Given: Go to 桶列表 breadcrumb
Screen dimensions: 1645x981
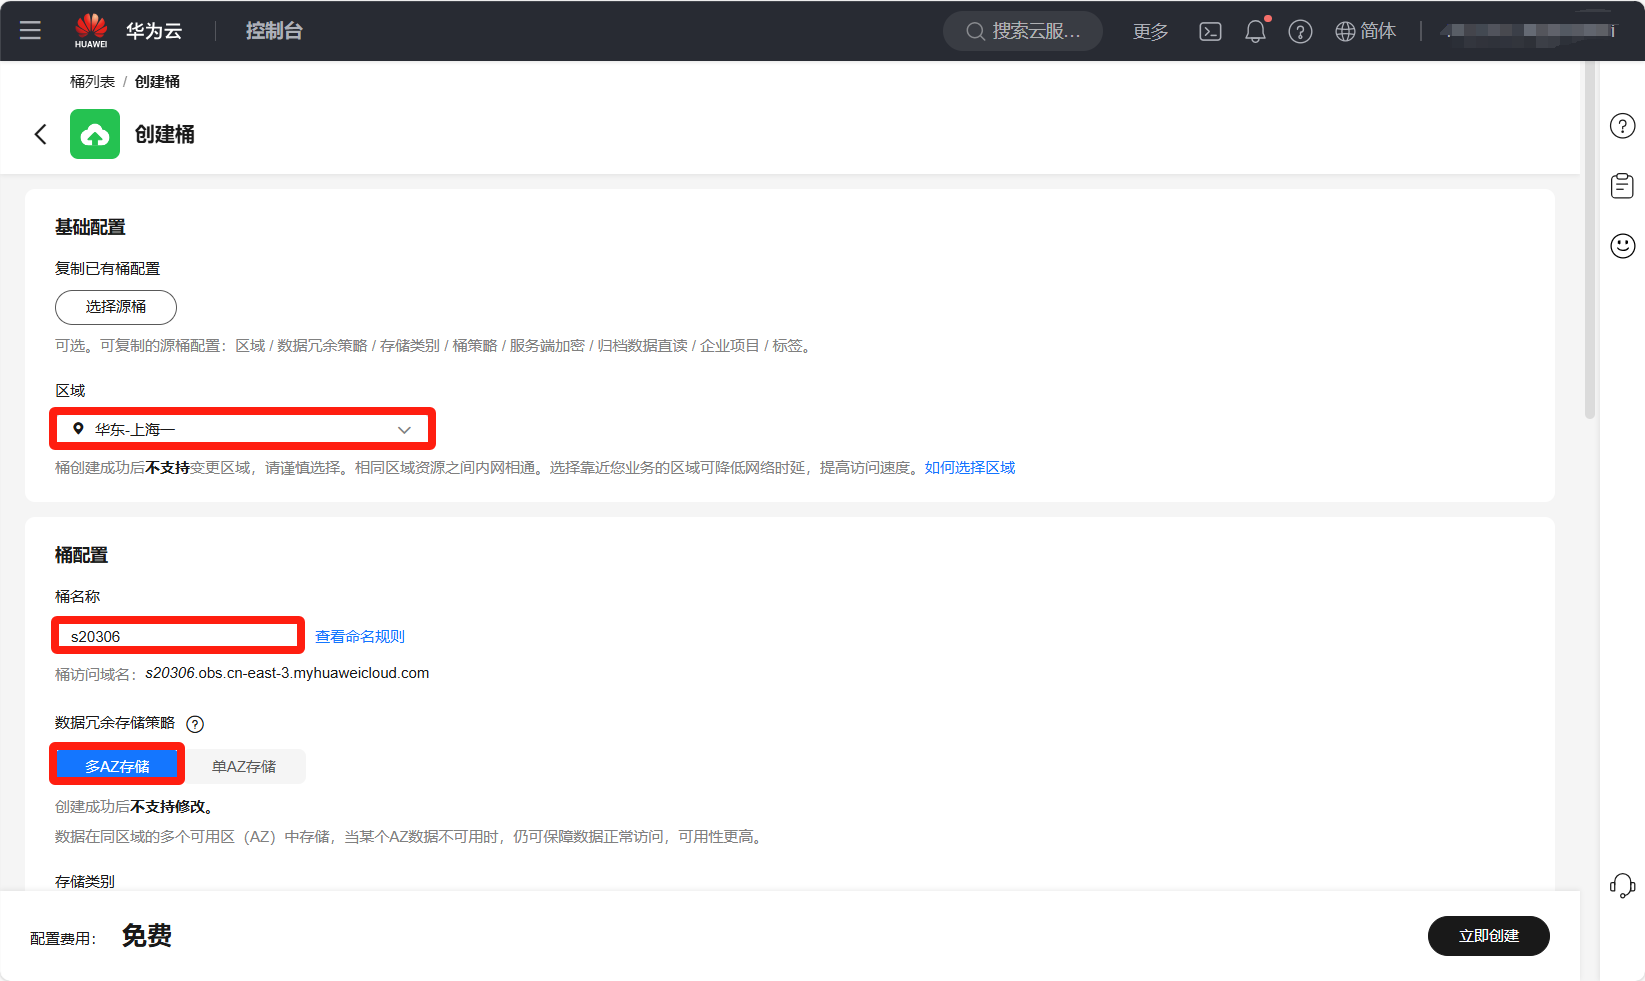Looking at the screenshot, I should pyautogui.click(x=92, y=82).
